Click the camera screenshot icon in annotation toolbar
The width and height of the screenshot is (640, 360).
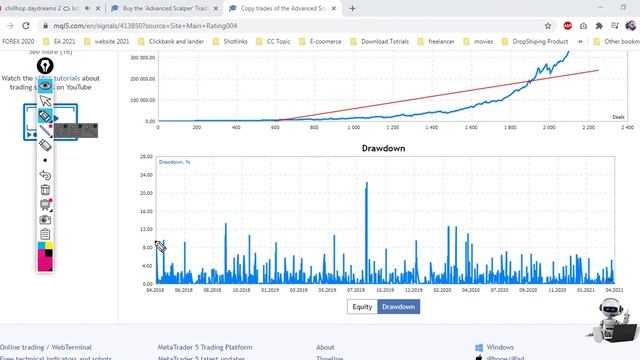click(45, 220)
